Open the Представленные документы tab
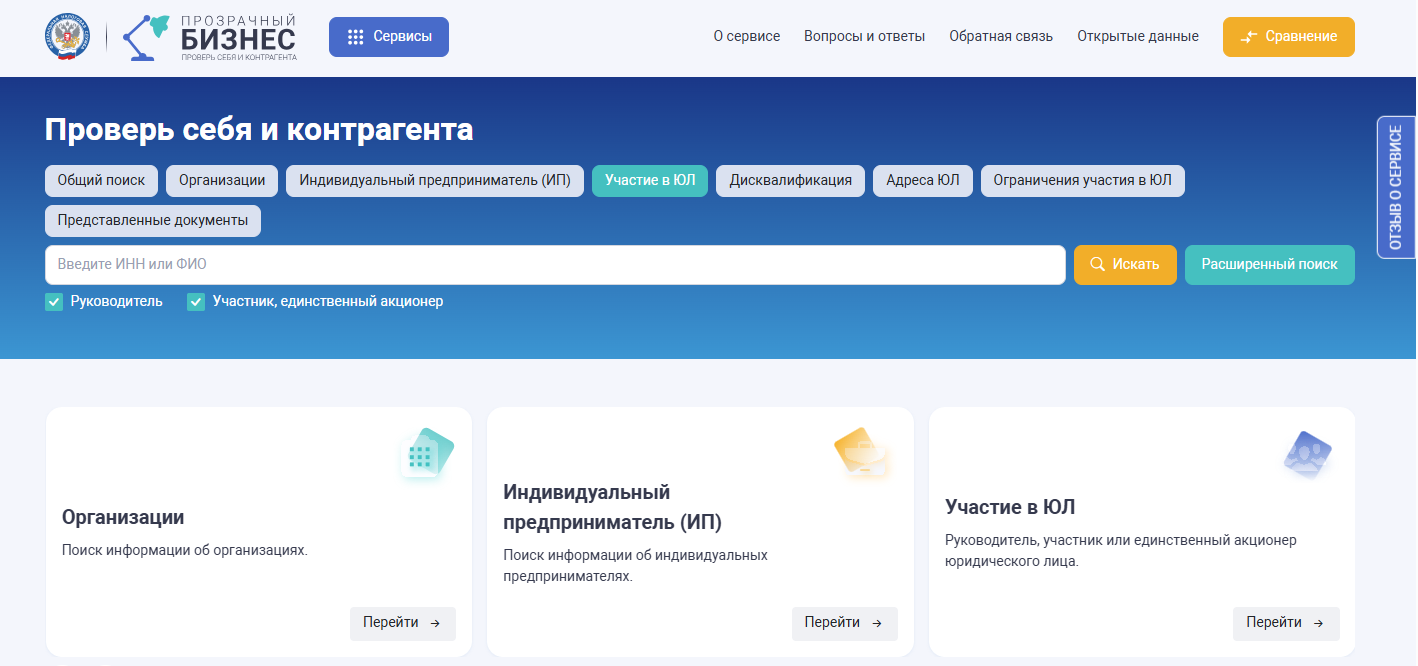This screenshot has width=1418, height=666. pos(152,221)
